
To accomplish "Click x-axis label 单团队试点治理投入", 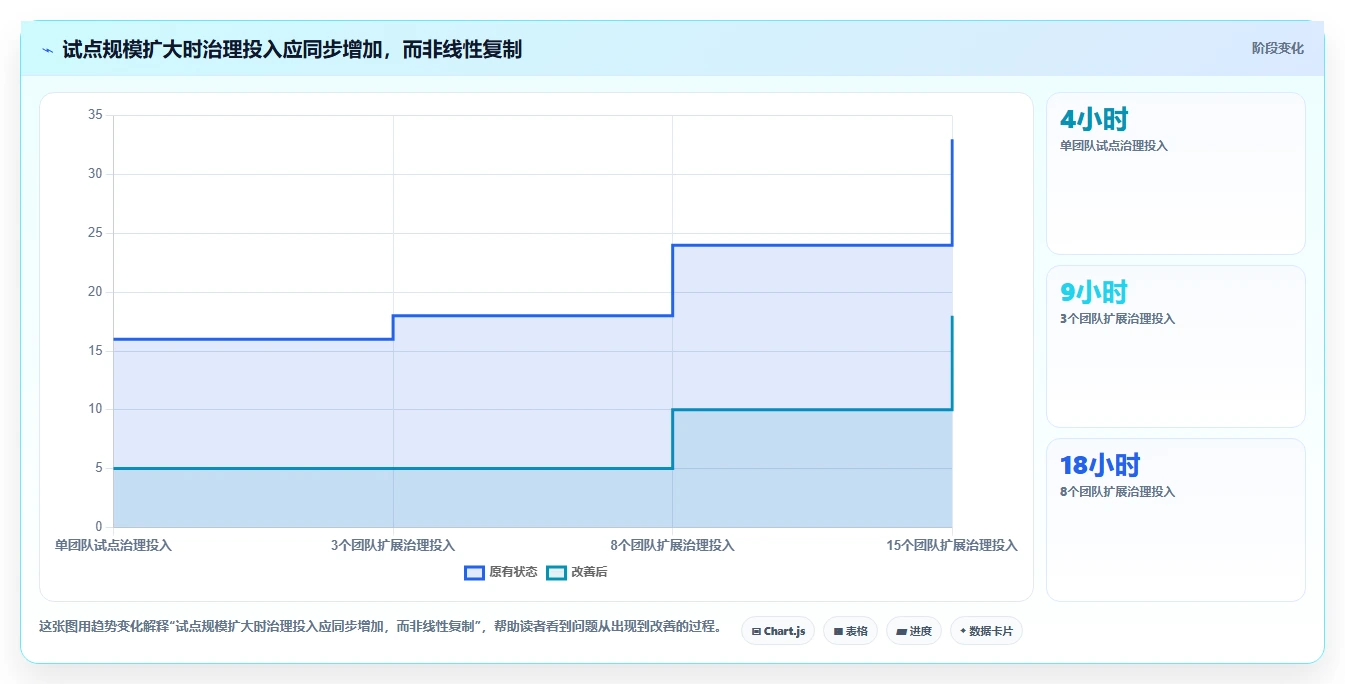I will [113, 545].
